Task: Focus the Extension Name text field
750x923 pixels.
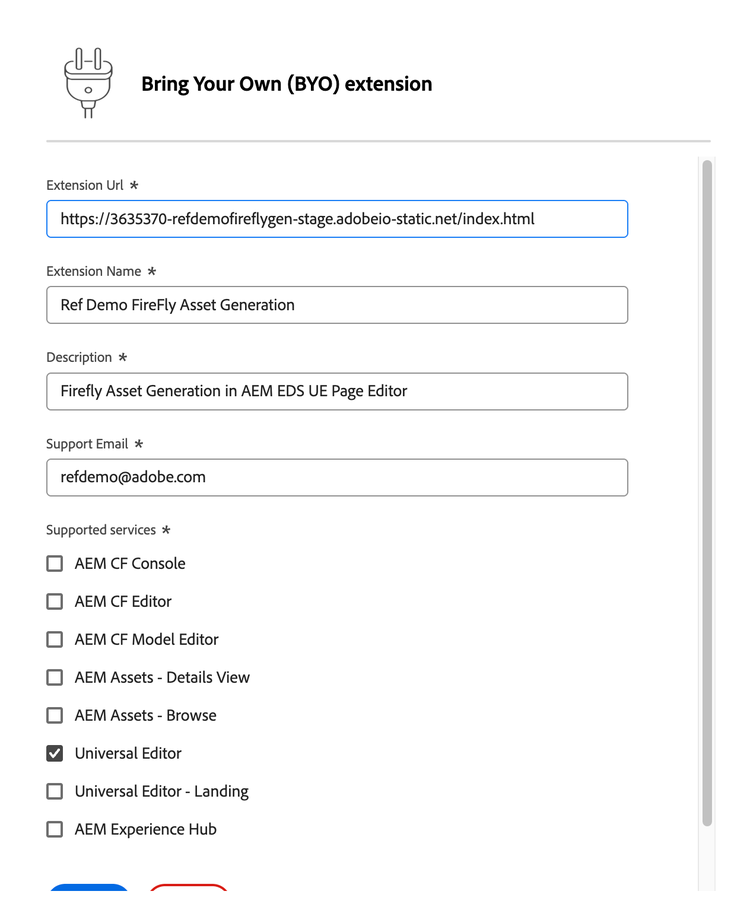Action: (x=337, y=305)
